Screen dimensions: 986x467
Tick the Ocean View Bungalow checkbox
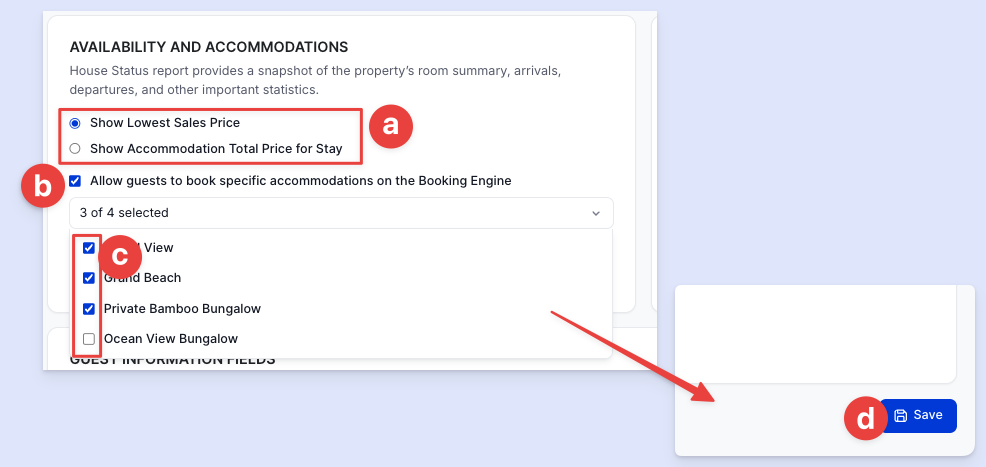pos(89,339)
